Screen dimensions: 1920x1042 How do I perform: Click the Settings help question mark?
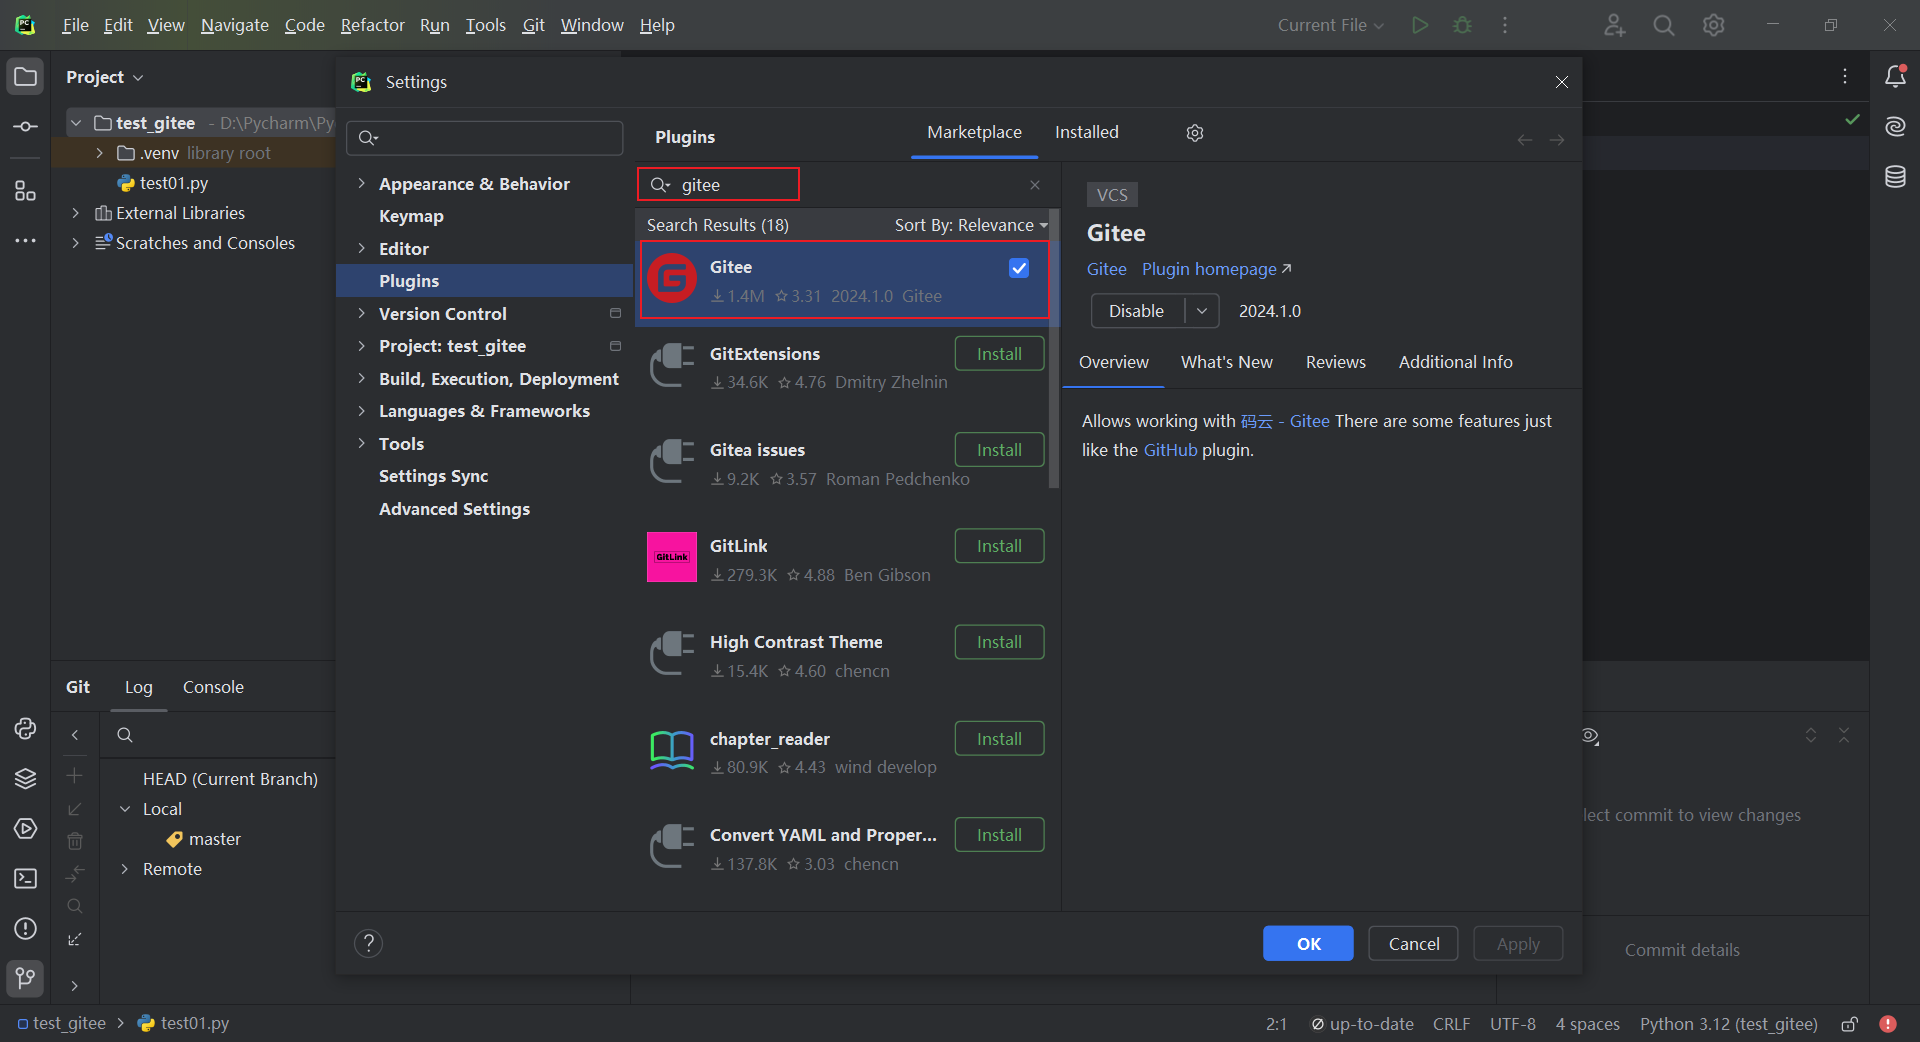(x=368, y=943)
